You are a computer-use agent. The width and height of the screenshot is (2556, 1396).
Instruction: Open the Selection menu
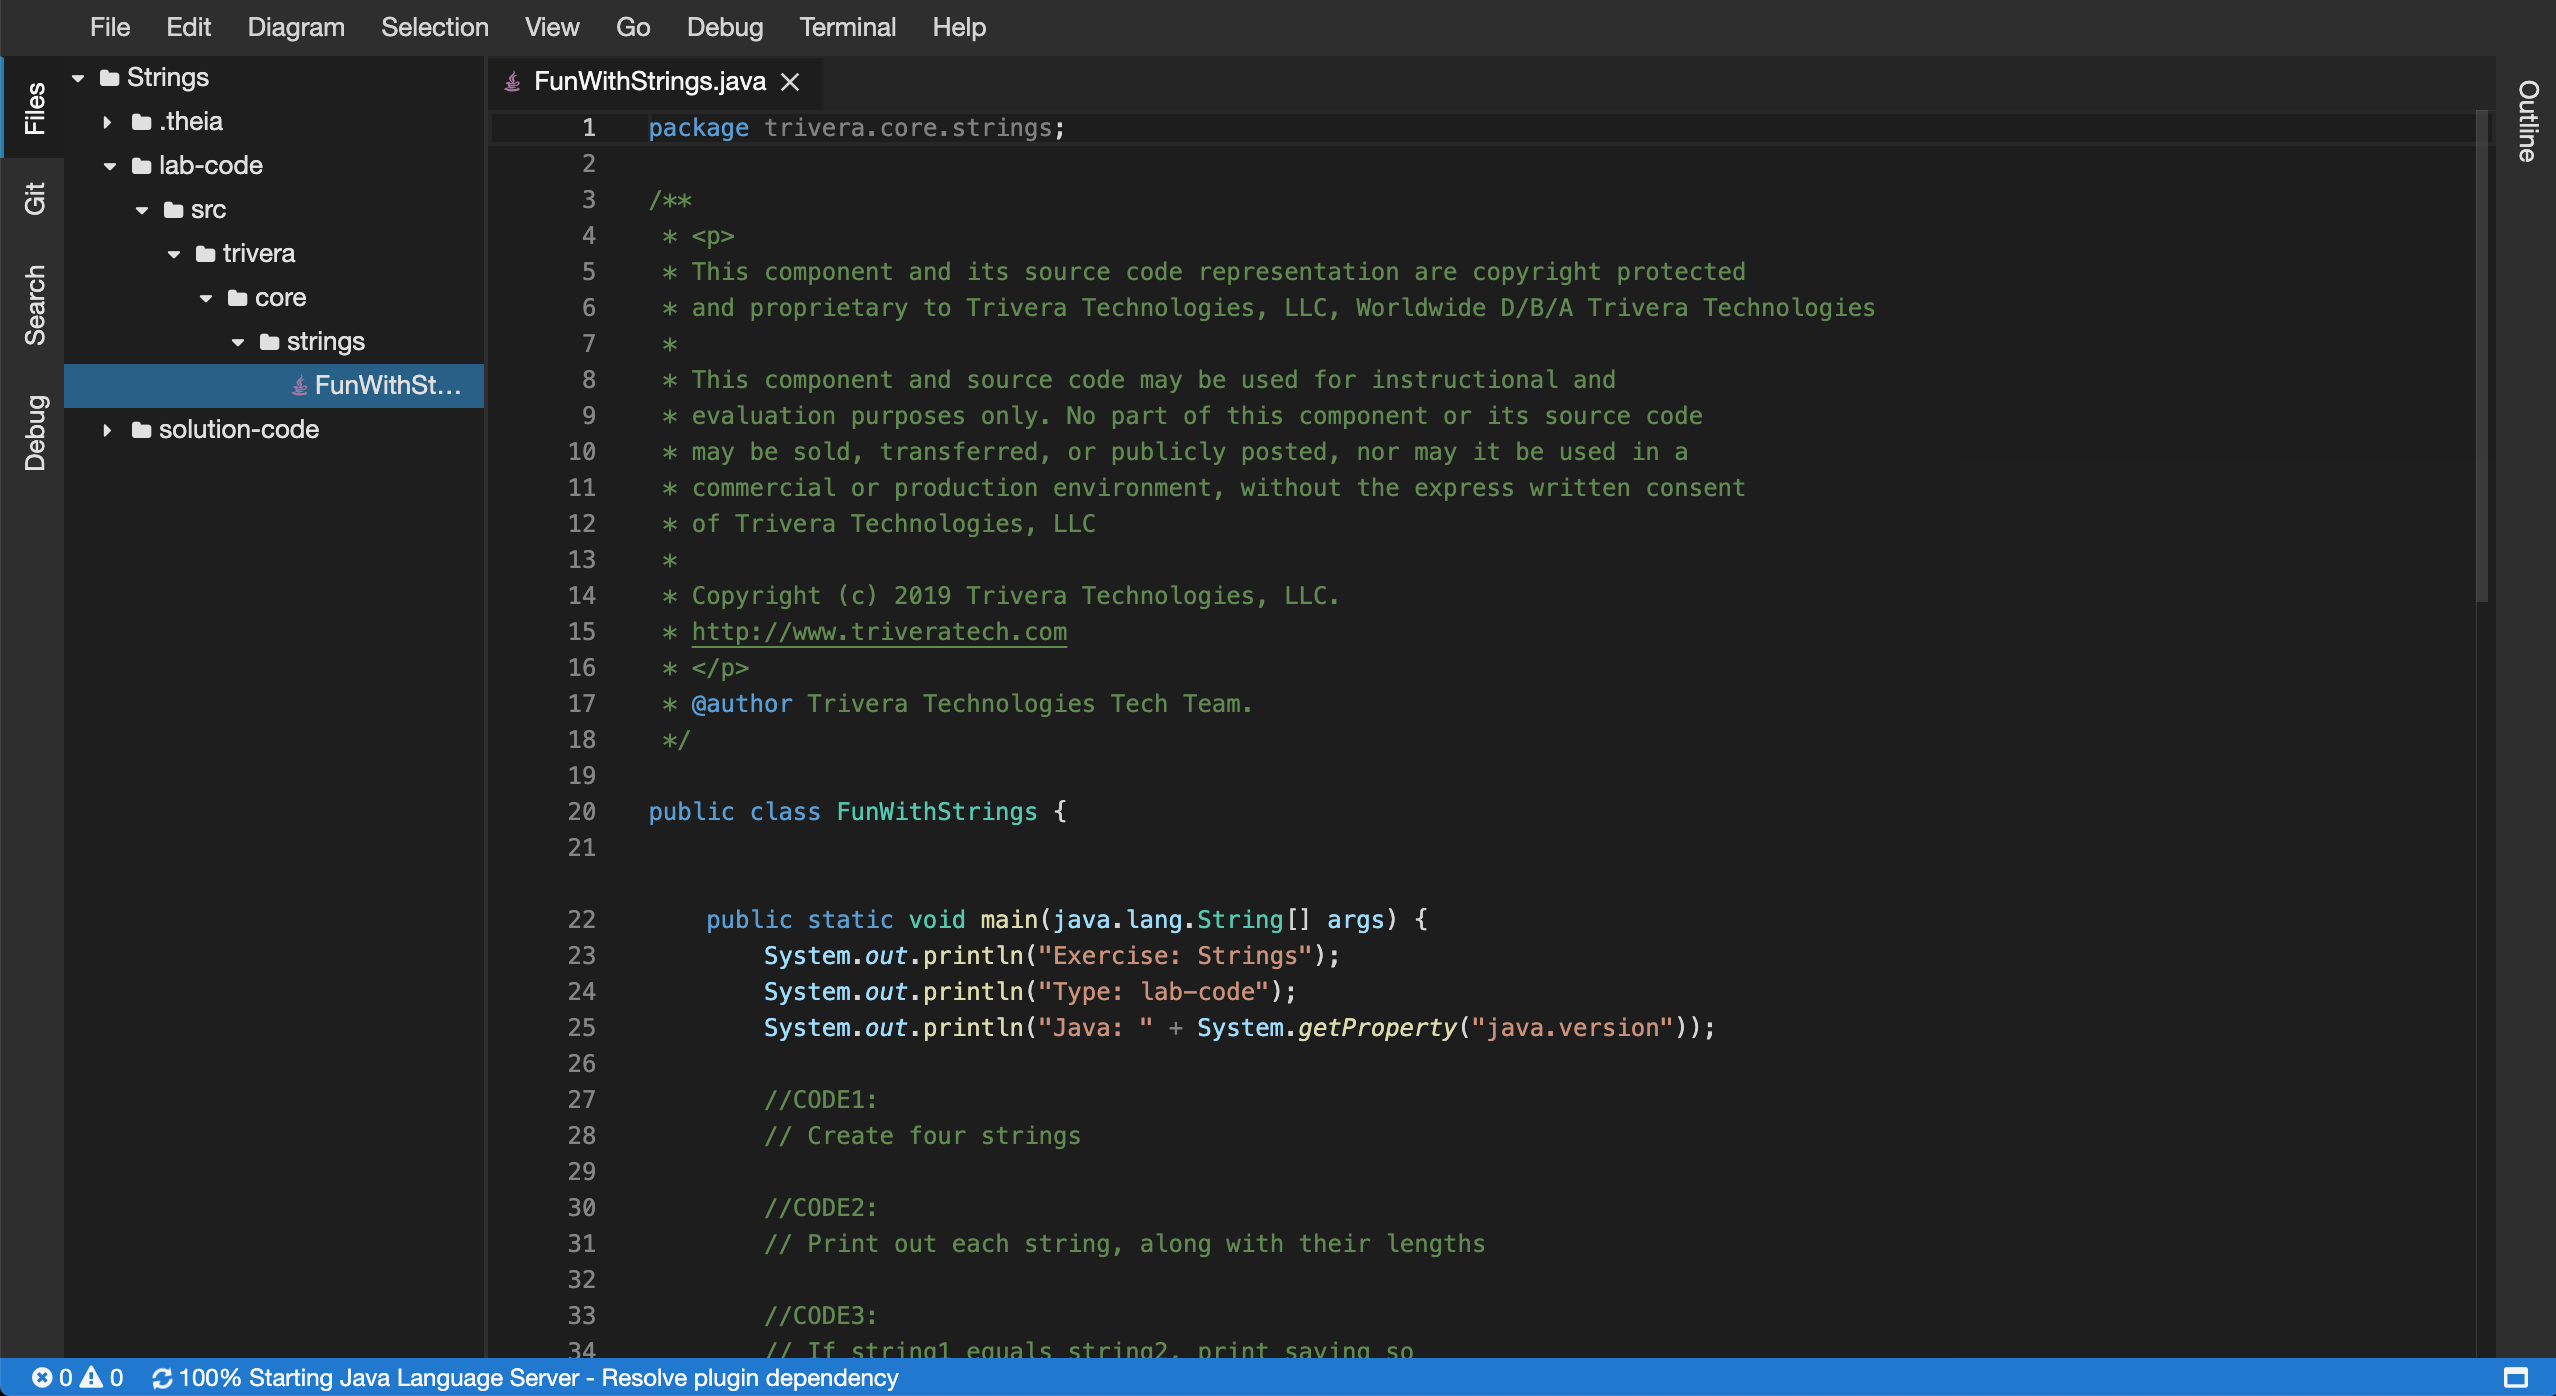click(x=434, y=27)
